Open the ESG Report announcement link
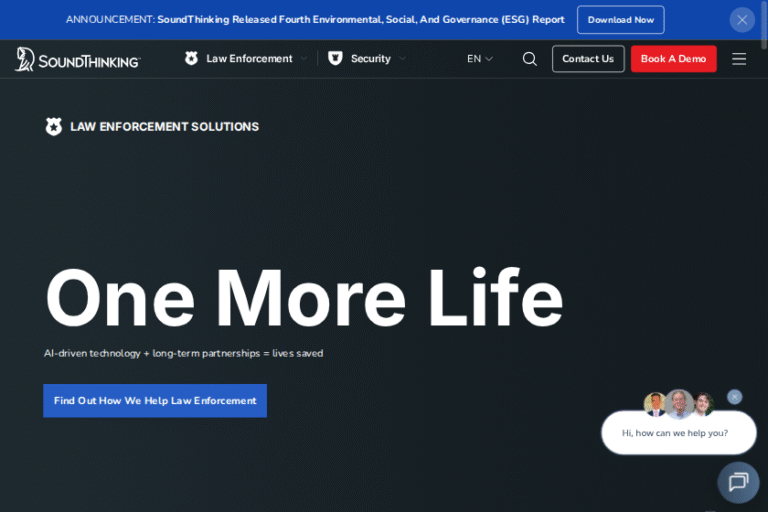 click(x=360, y=20)
